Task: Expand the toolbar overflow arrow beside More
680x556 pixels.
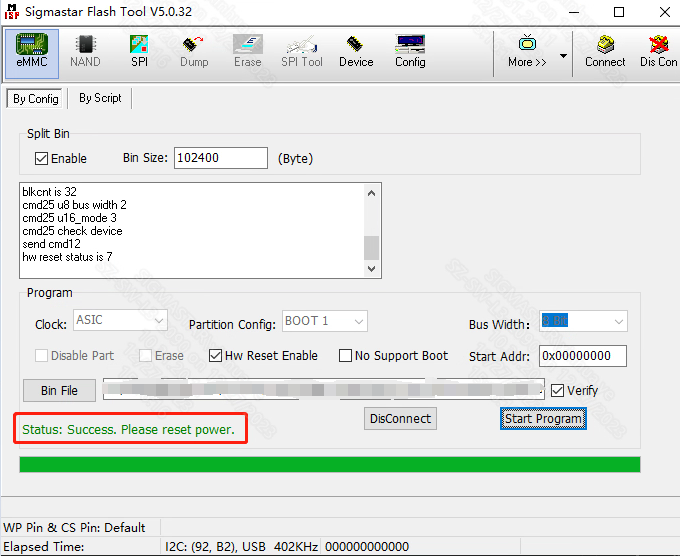Action: [x=563, y=55]
